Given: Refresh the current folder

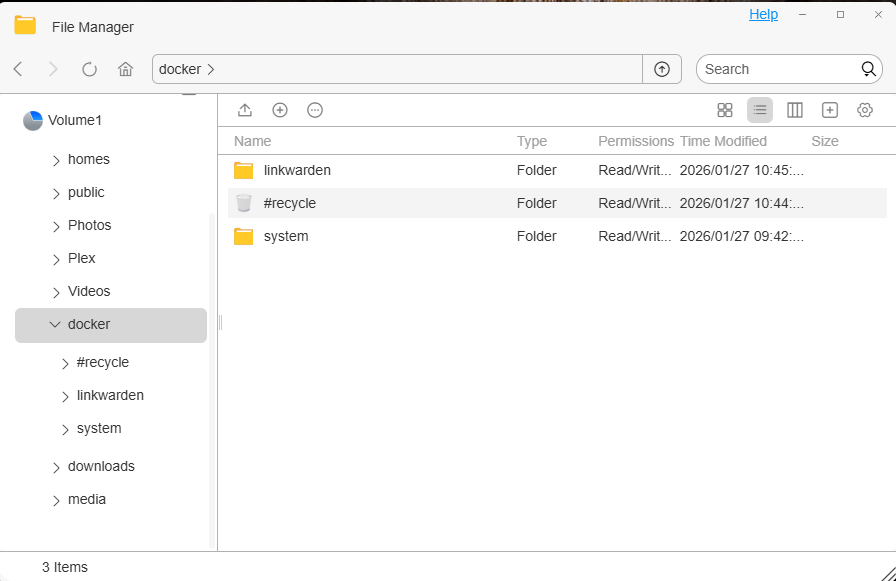Looking at the screenshot, I should point(90,69).
